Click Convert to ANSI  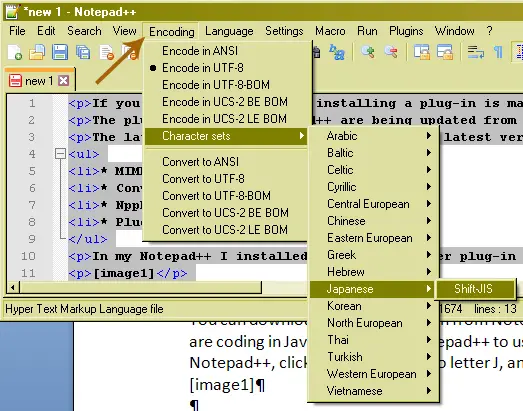(226, 162)
